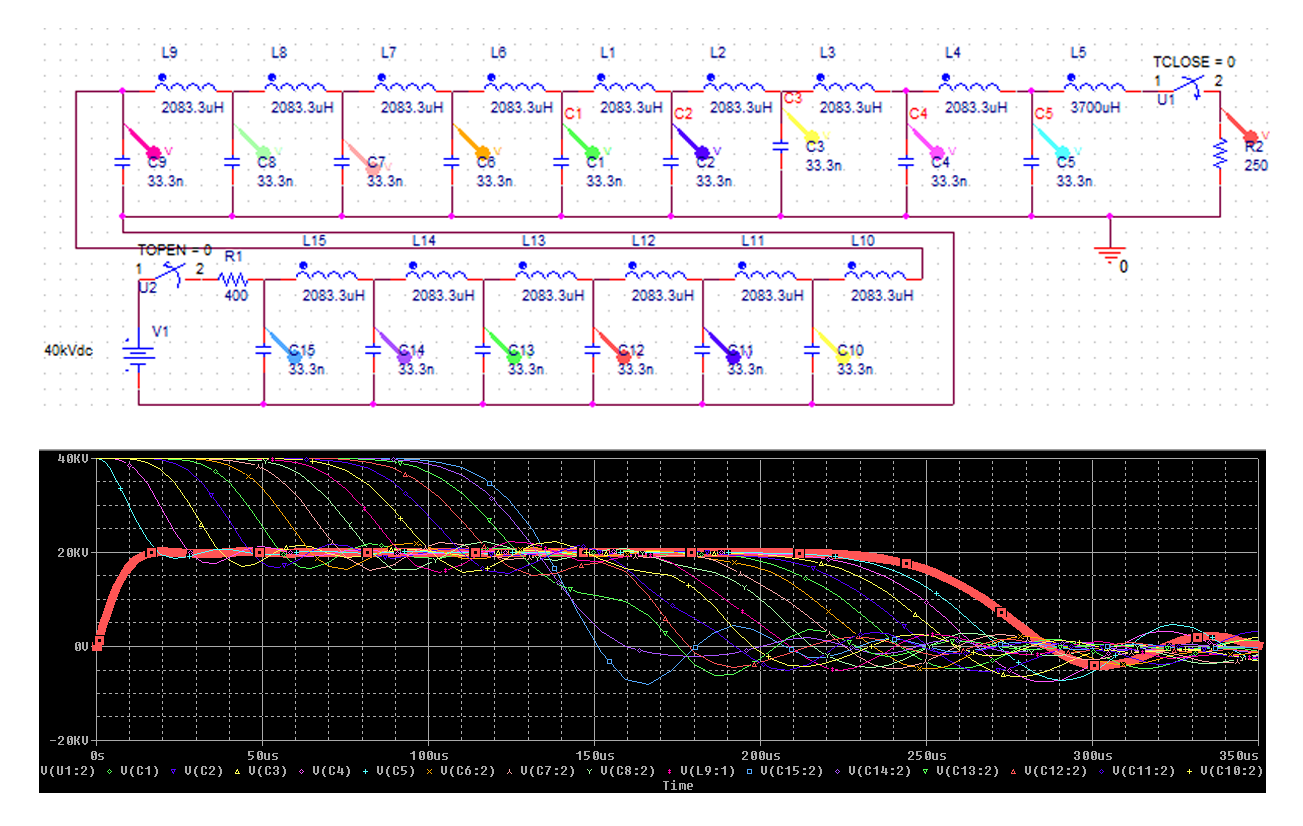
Task: Select switch U1 with TCLOSE
Action: (x=1187, y=88)
